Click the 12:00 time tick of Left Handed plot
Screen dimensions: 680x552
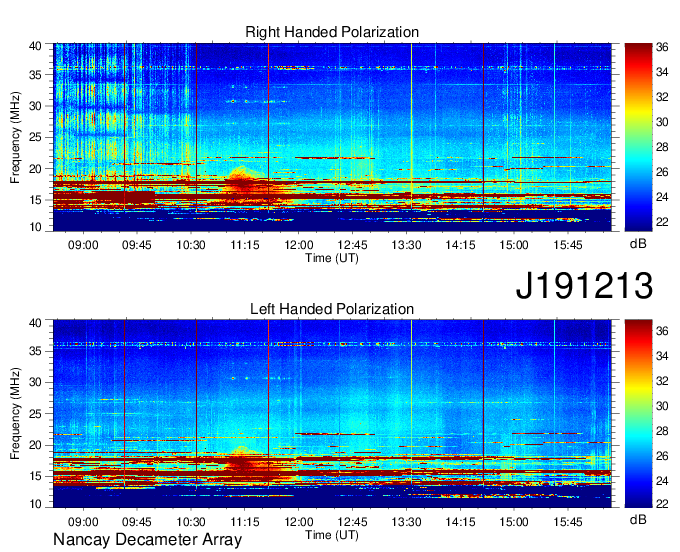pyautogui.click(x=298, y=521)
